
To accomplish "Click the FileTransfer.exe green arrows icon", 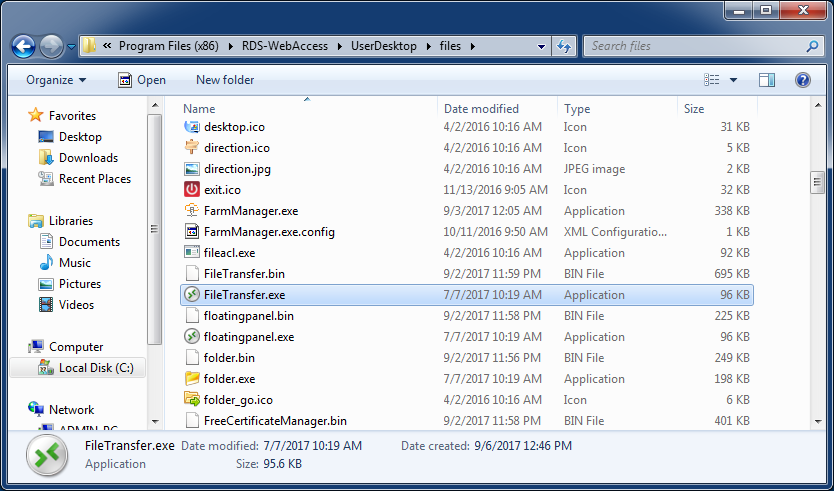I will tap(191, 295).
